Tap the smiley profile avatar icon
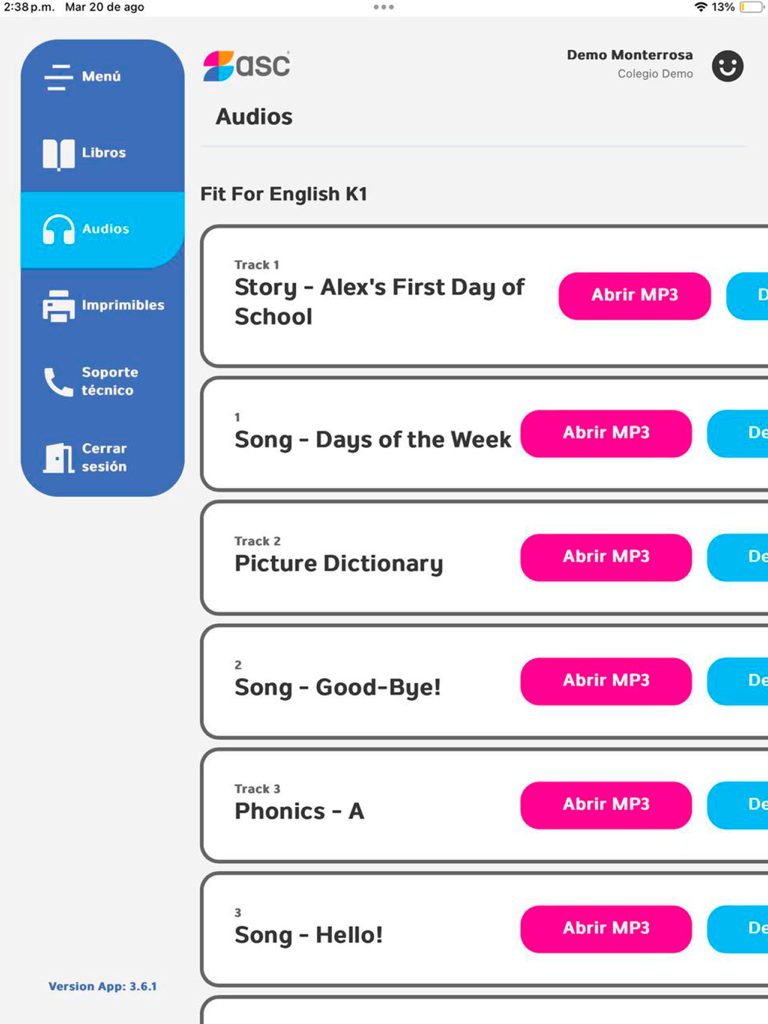 click(727, 66)
